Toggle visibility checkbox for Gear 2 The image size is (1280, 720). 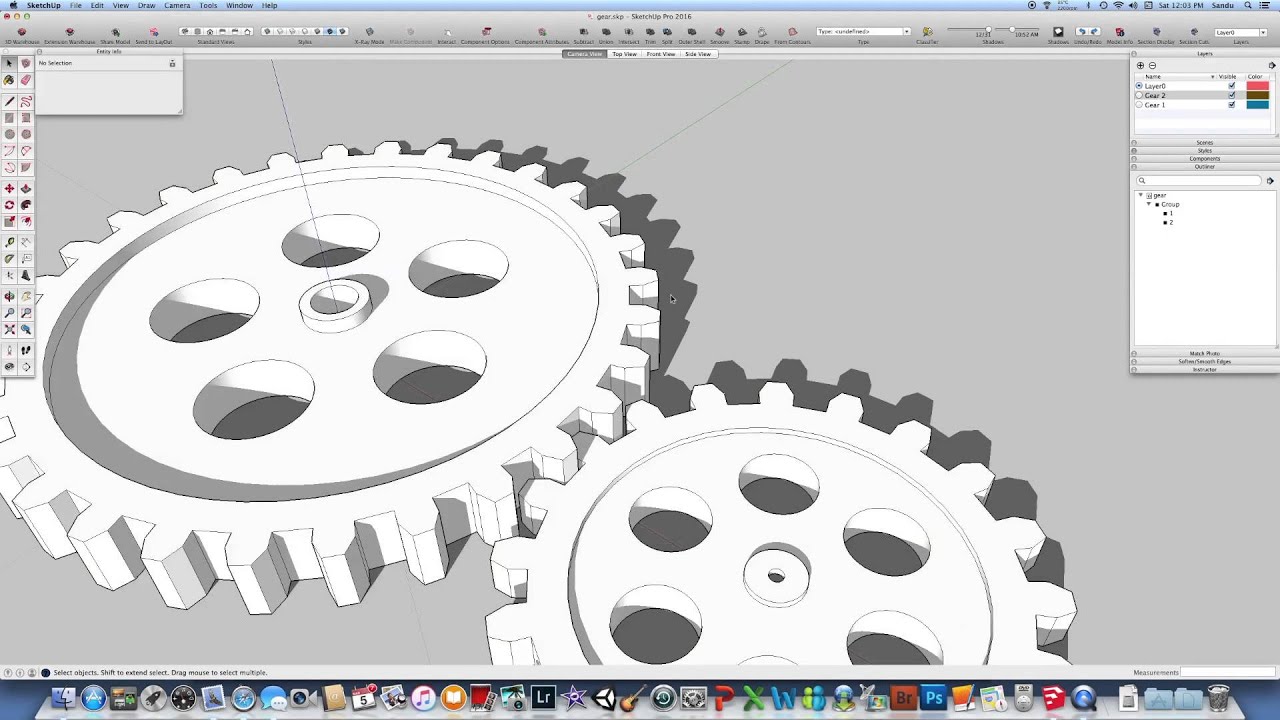pyautogui.click(x=1231, y=95)
